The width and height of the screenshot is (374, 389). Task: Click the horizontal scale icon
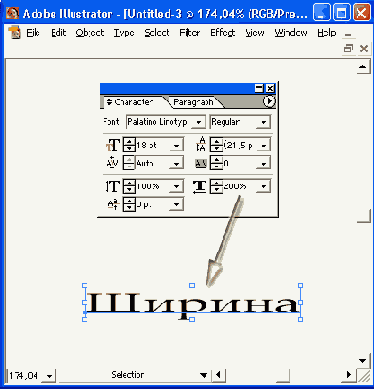pos(199,187)
